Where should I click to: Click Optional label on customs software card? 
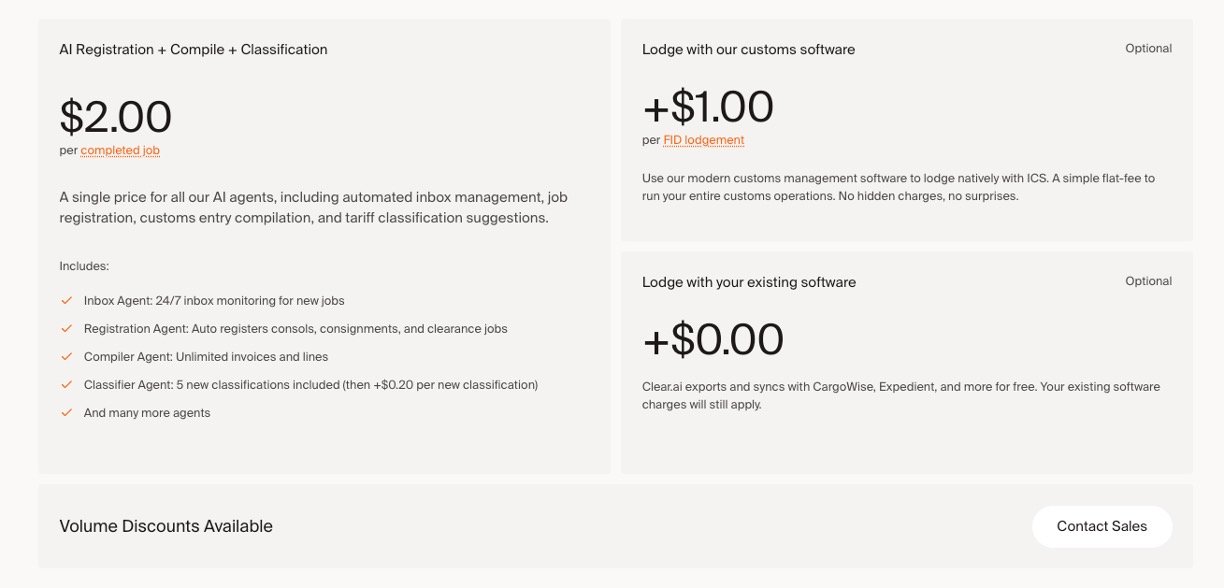click(x=1148, y=48)
